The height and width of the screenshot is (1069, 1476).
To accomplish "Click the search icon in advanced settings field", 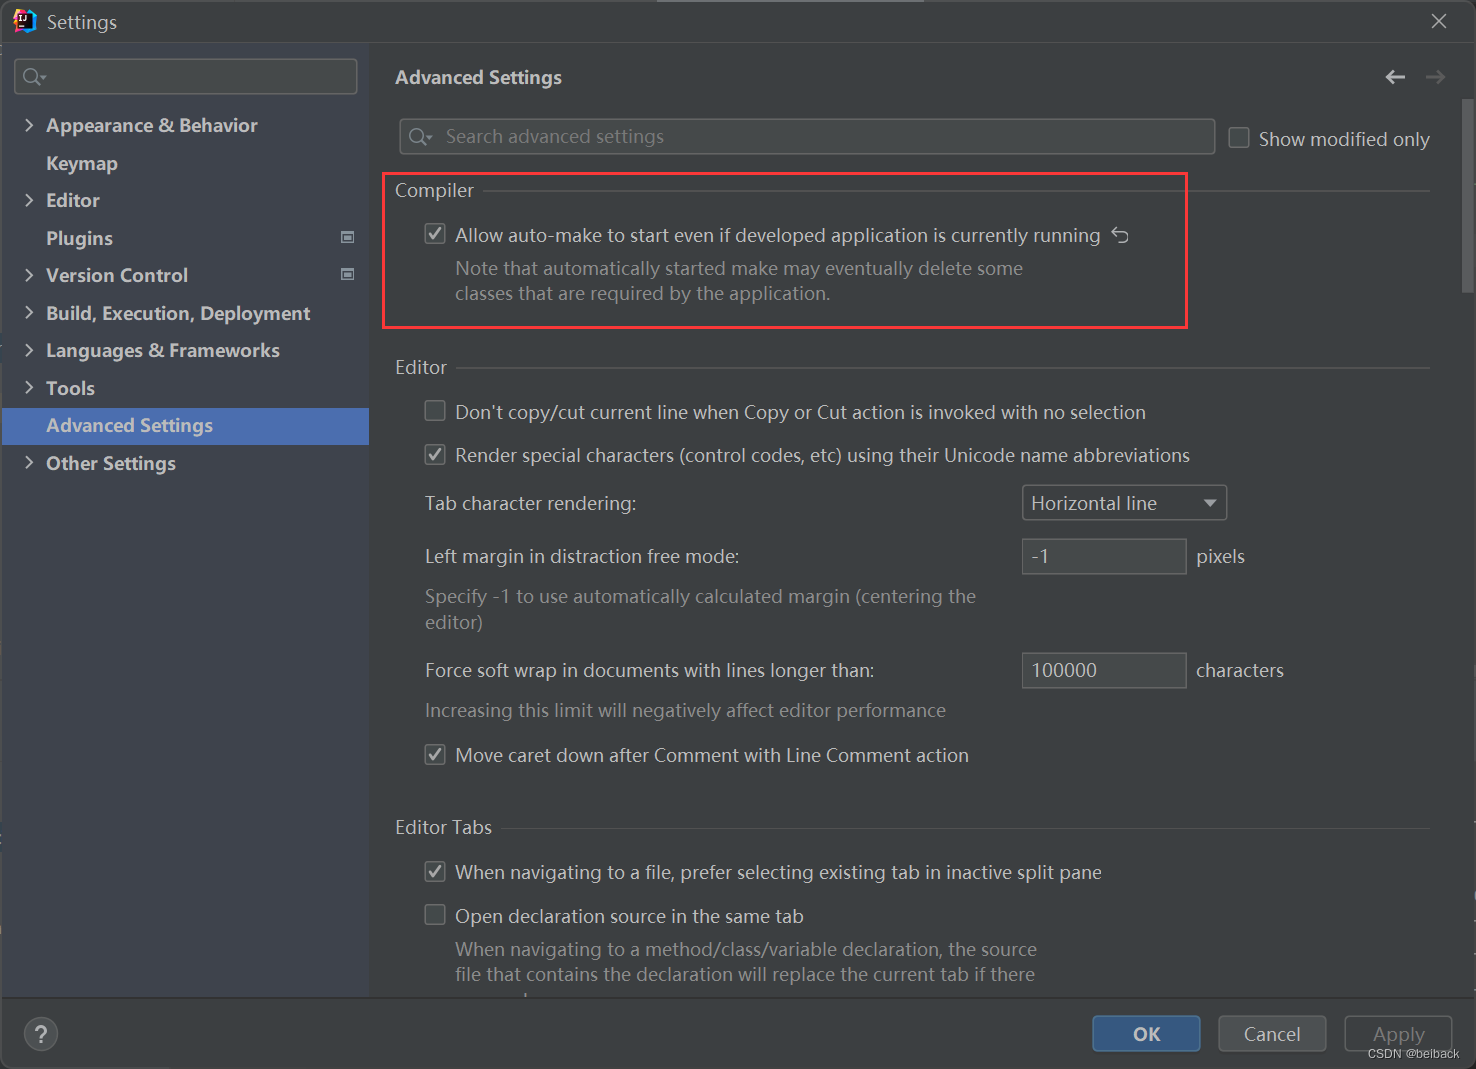I will pos(420,136).
